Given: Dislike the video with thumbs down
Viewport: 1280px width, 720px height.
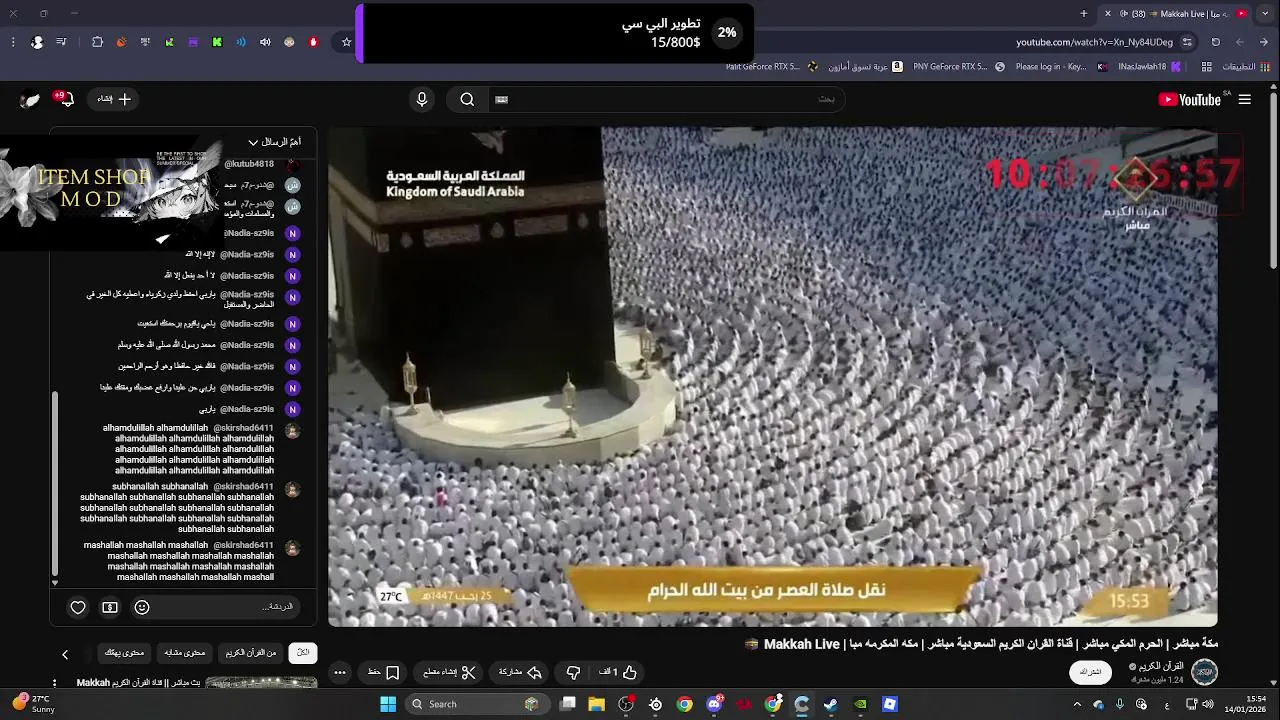Looking at the screenshot, I should (x=573, y=673).
